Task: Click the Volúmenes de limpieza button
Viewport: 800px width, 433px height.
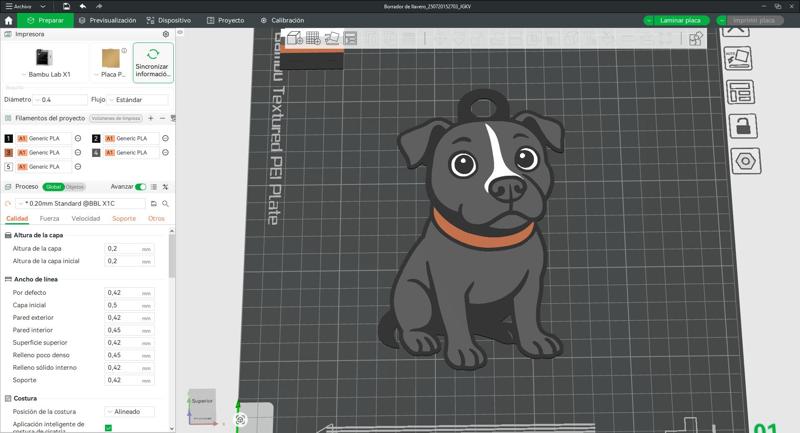Action: tap(116, 118)
